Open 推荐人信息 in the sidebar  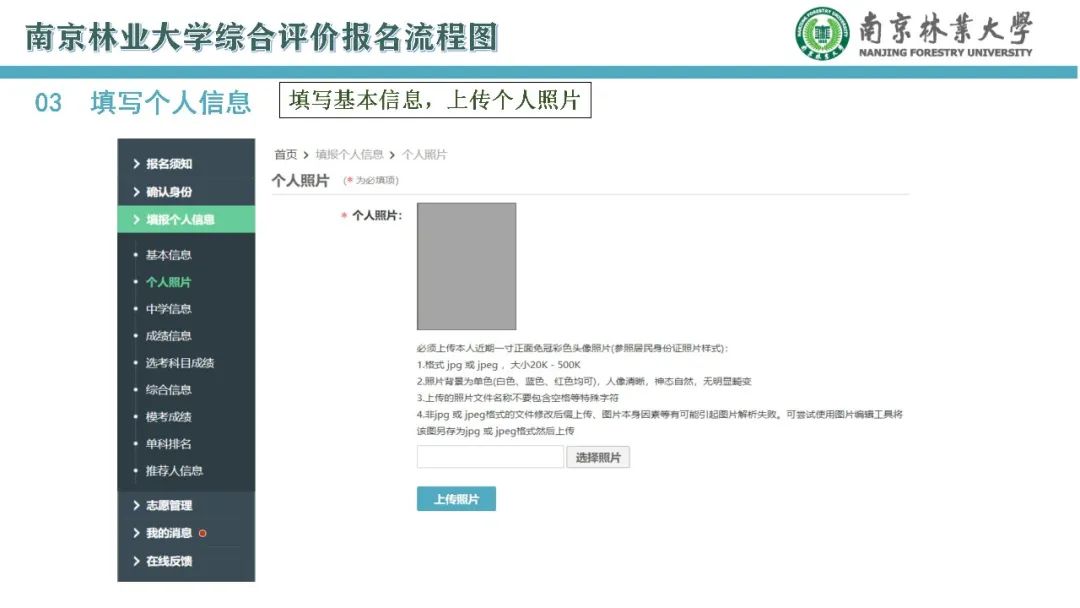174,471
